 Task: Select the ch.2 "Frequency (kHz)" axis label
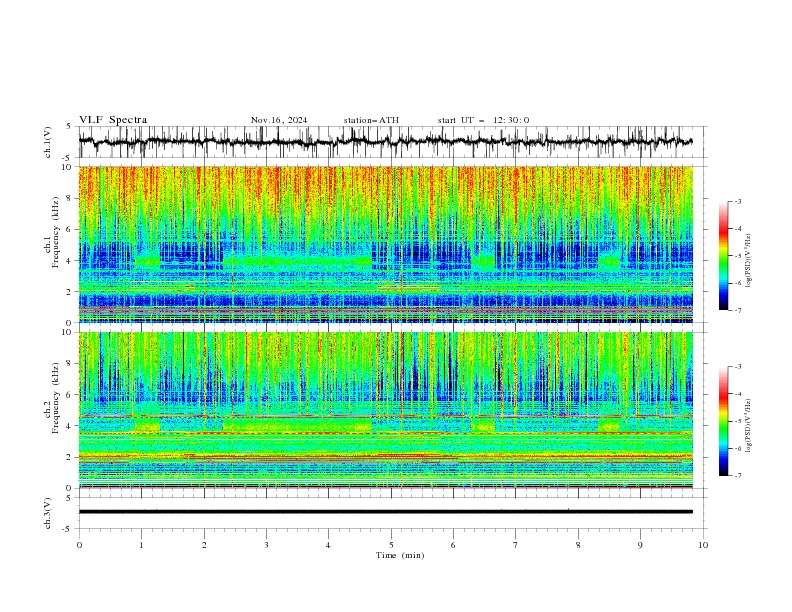56,398
